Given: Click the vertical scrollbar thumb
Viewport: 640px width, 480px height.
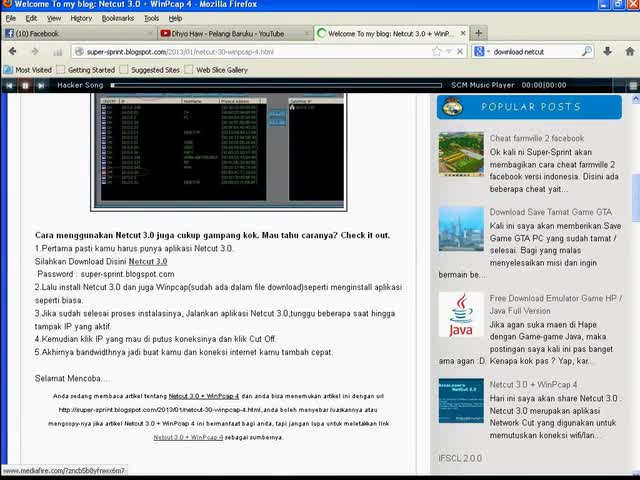Looking at the screenshot, I should [636, 198].
